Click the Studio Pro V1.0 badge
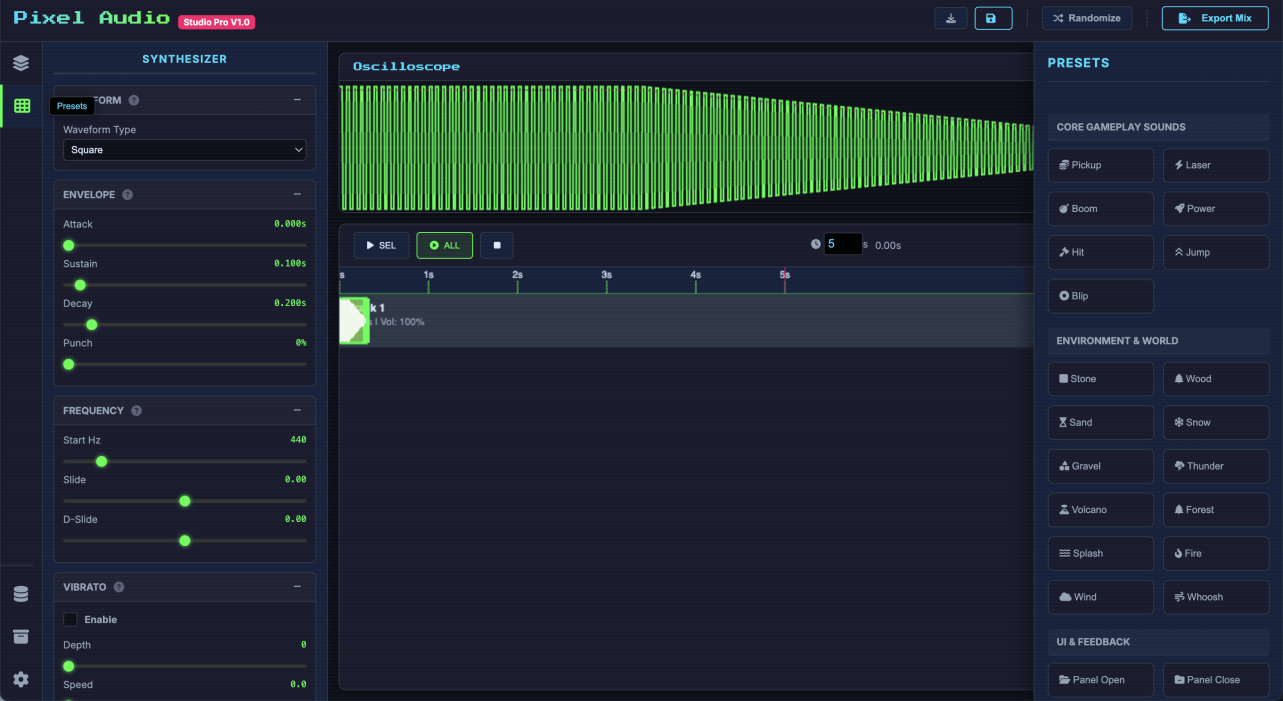 [x=217, y=22]
